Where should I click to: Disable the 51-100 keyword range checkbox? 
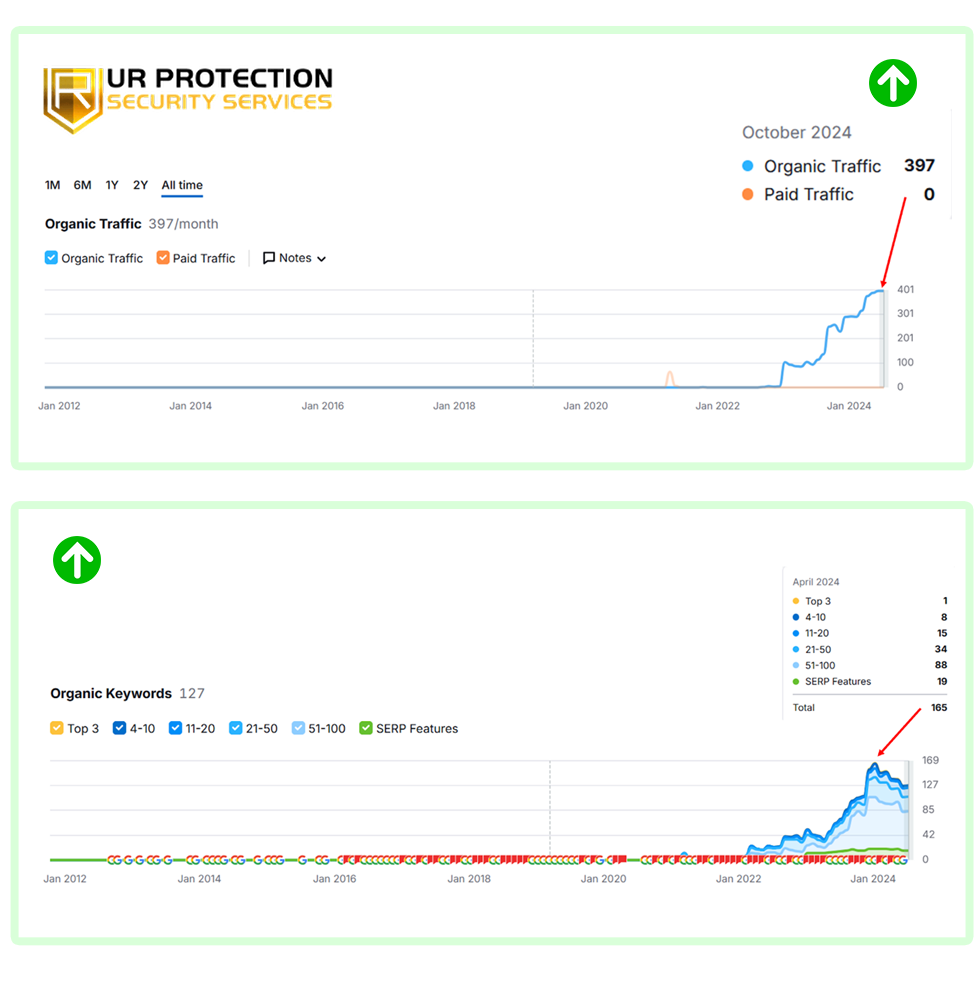tap(298, 728)
